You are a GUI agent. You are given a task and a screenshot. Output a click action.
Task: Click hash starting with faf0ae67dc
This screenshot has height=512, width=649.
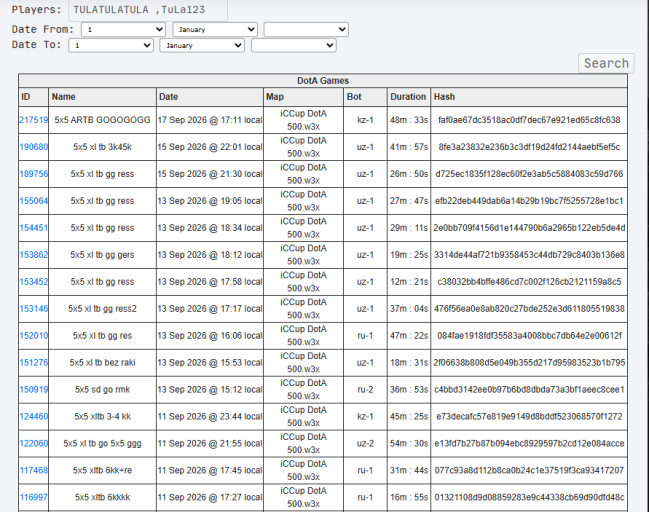pos(529,120)
